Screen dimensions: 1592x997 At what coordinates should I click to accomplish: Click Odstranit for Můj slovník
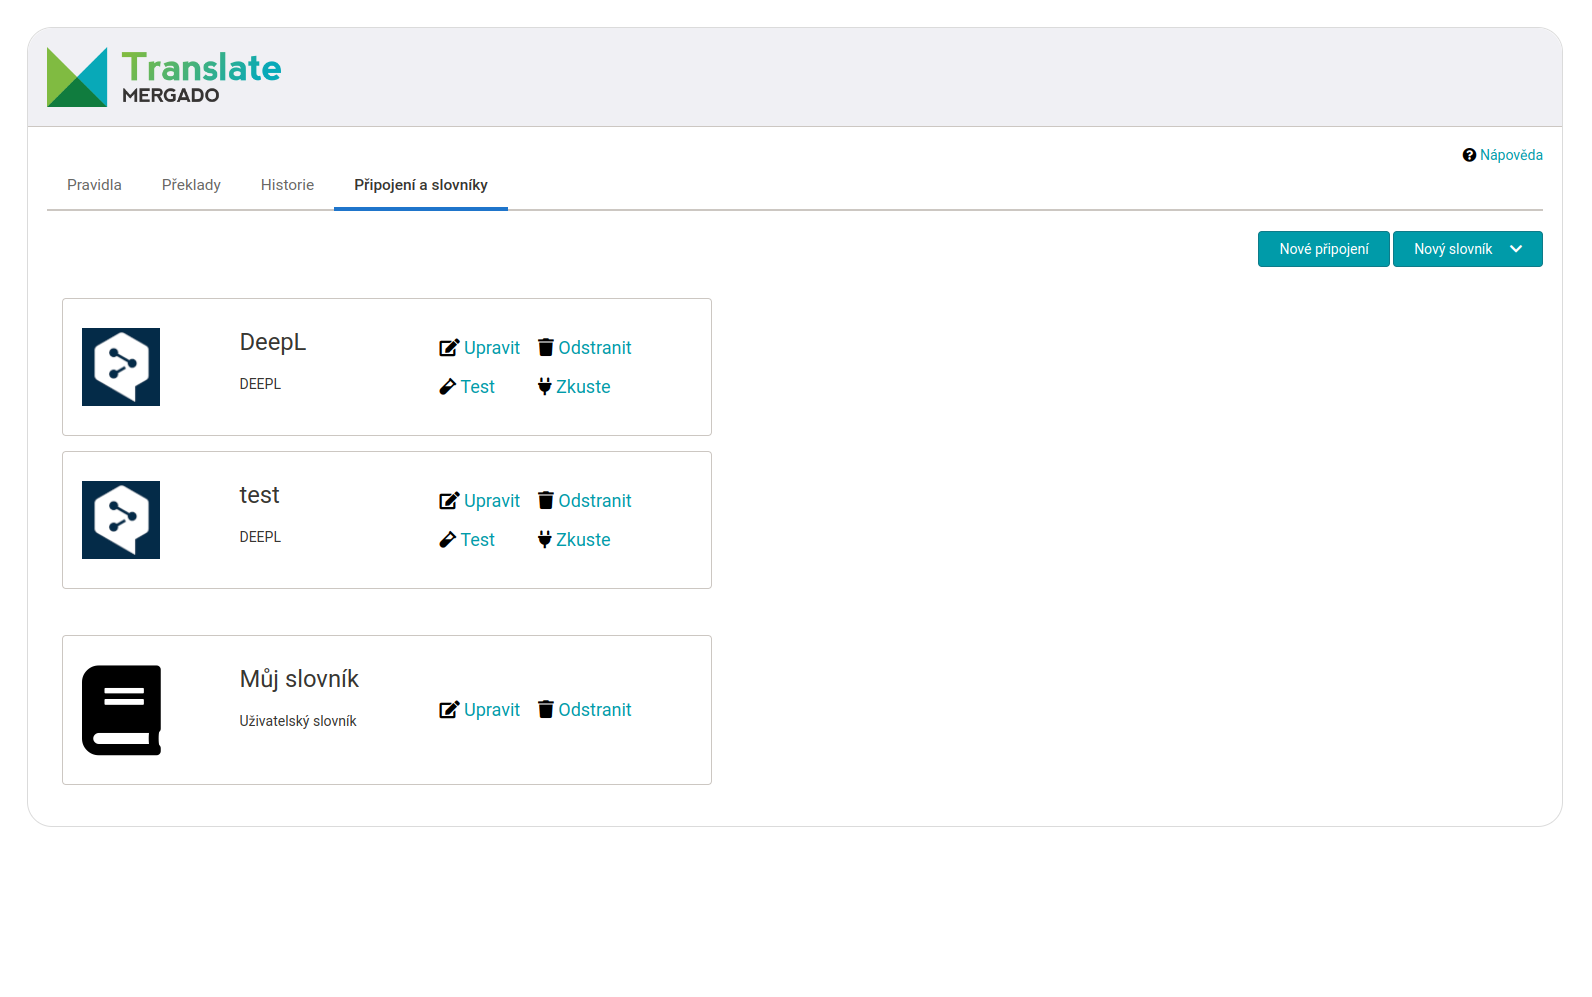[x=595, y=710]
